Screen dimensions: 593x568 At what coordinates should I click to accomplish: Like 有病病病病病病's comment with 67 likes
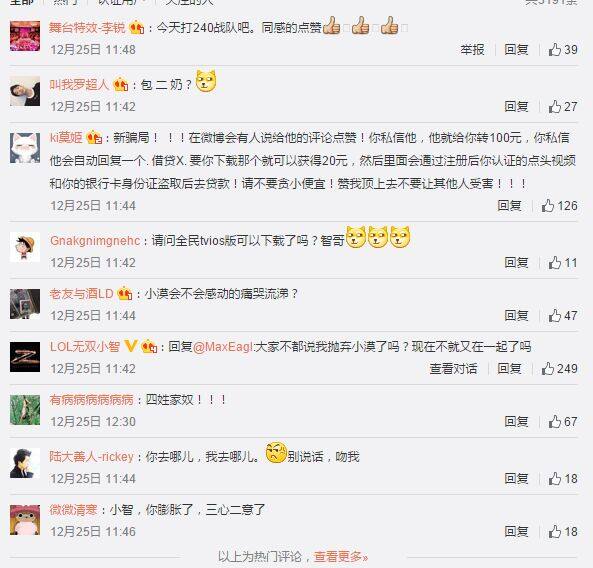click(x=563, y=422)
